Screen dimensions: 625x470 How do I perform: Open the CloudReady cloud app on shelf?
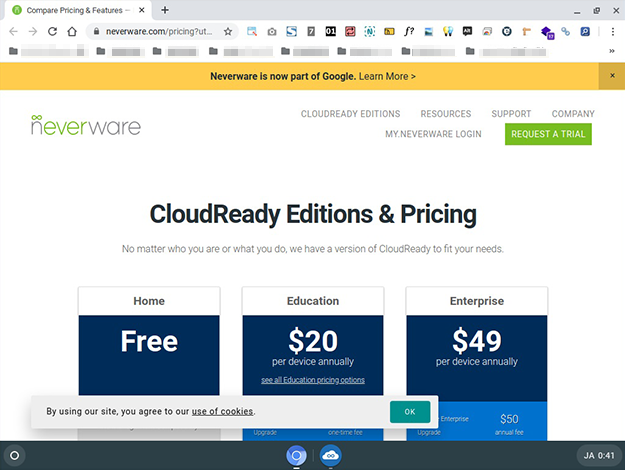coord(330,455)
